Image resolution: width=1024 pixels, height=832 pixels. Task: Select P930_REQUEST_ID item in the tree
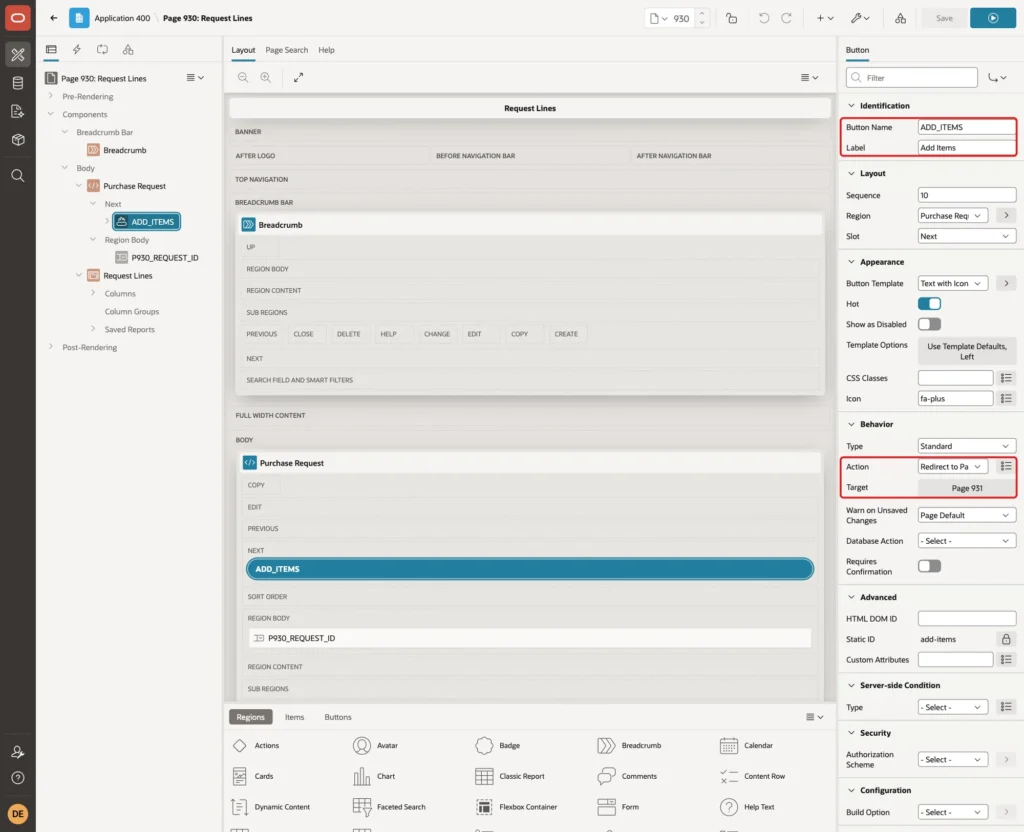click(165, 258)
